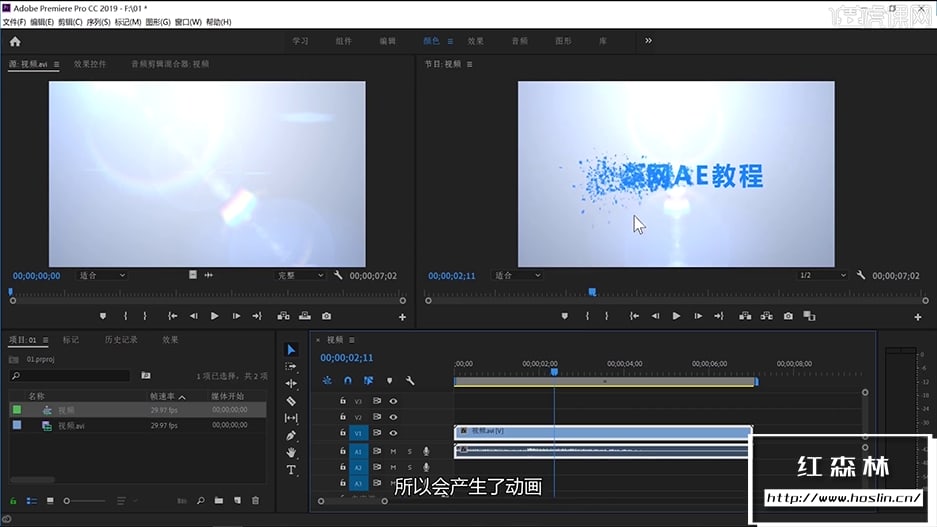Click Overwrite button in Source monitor
This screenshot has width=937, height=527.
[305, 316]
